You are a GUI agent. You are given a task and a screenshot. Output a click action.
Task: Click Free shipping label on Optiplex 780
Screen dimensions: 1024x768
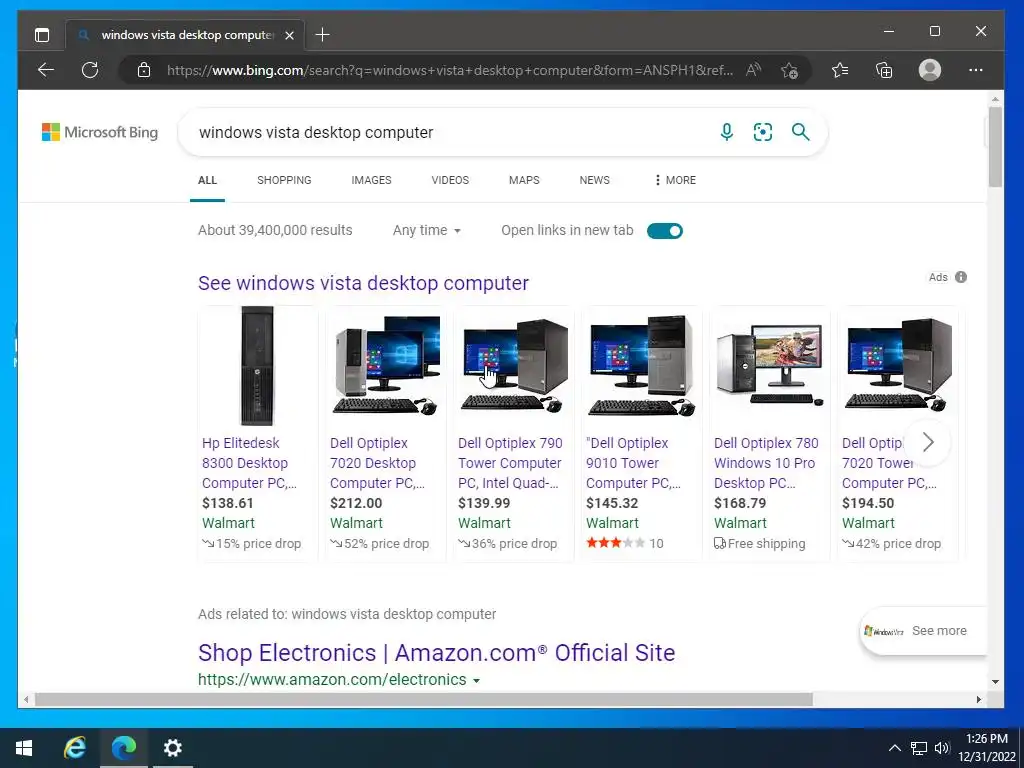760,543
